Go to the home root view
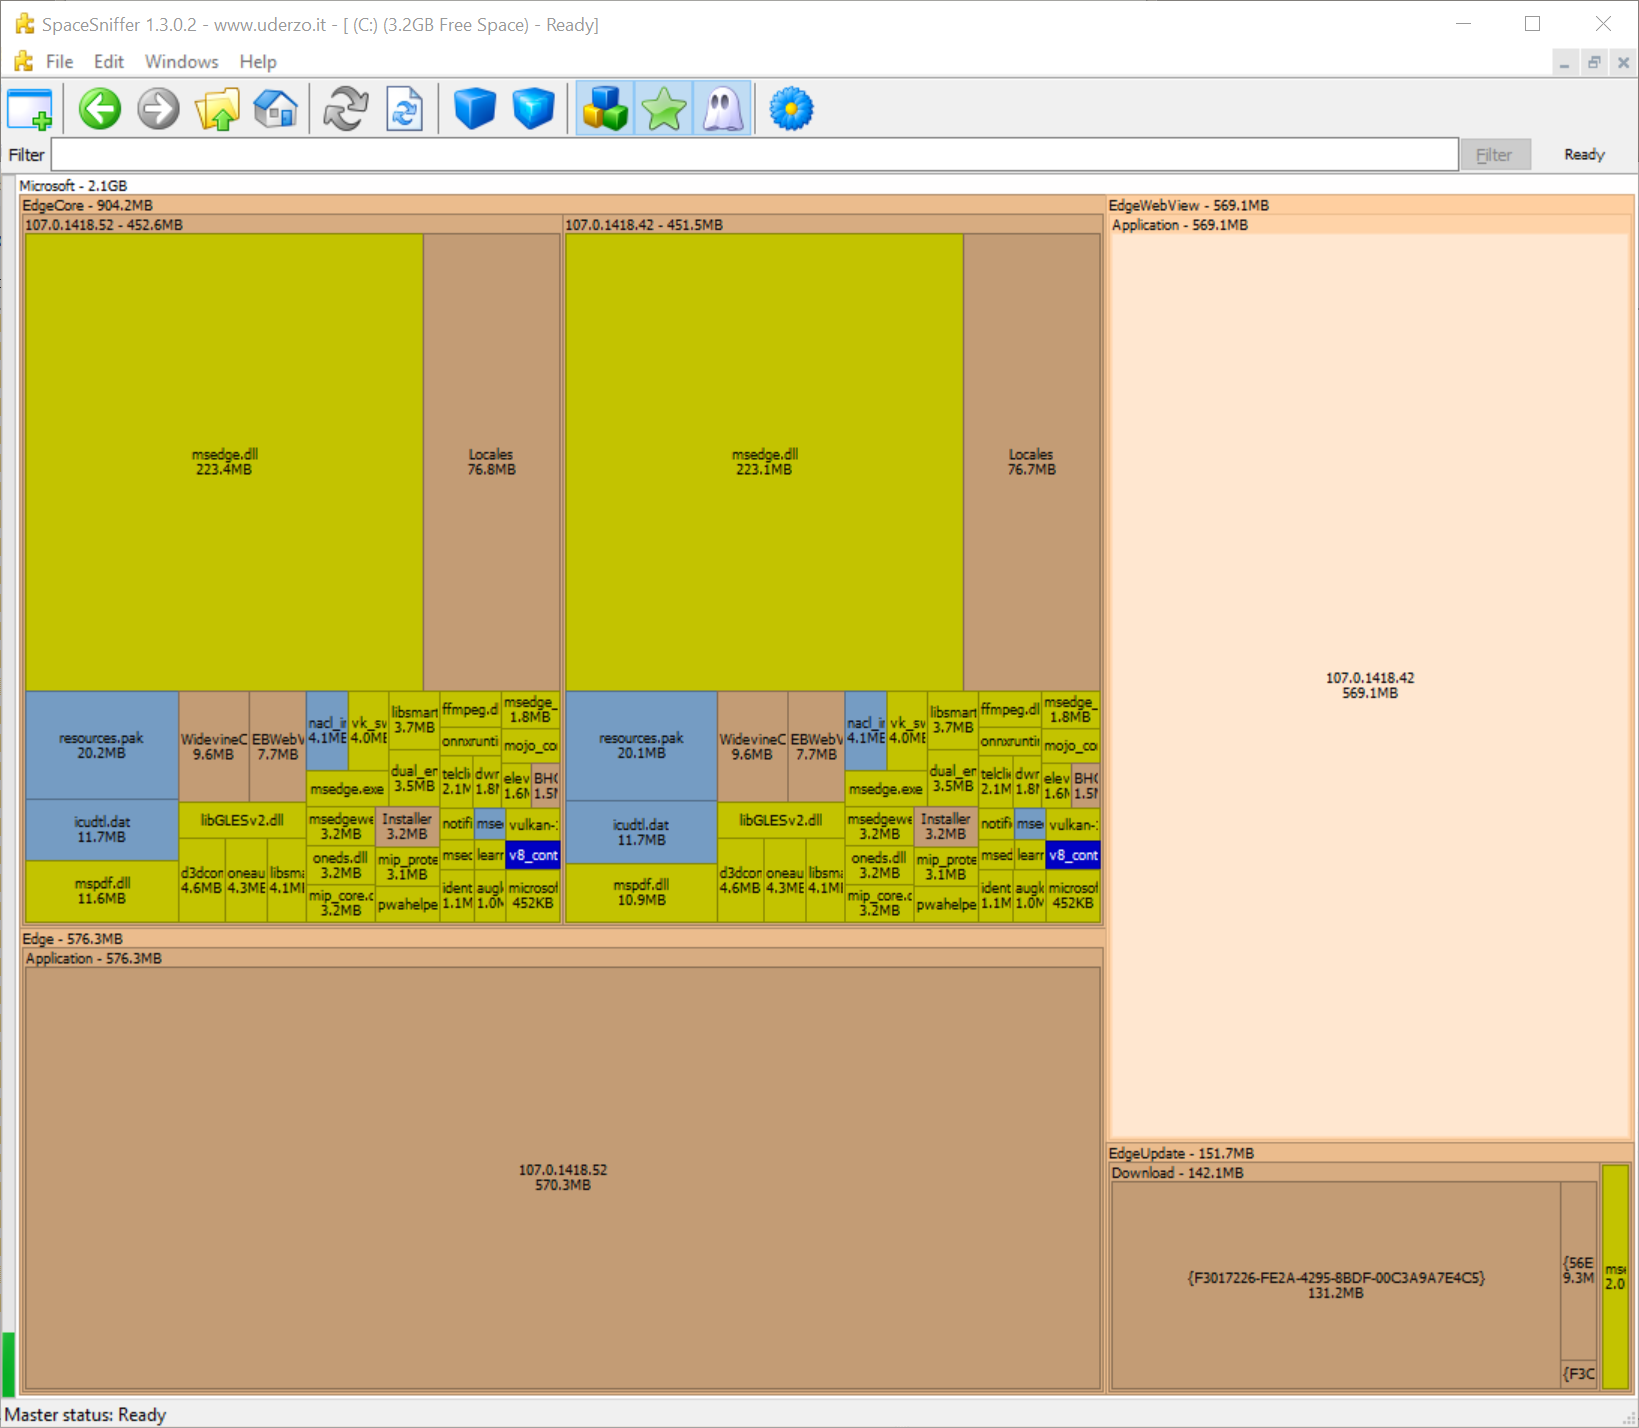Image resolution: width=1639 pixels, height=1428 pixels. tap(276, 109)
